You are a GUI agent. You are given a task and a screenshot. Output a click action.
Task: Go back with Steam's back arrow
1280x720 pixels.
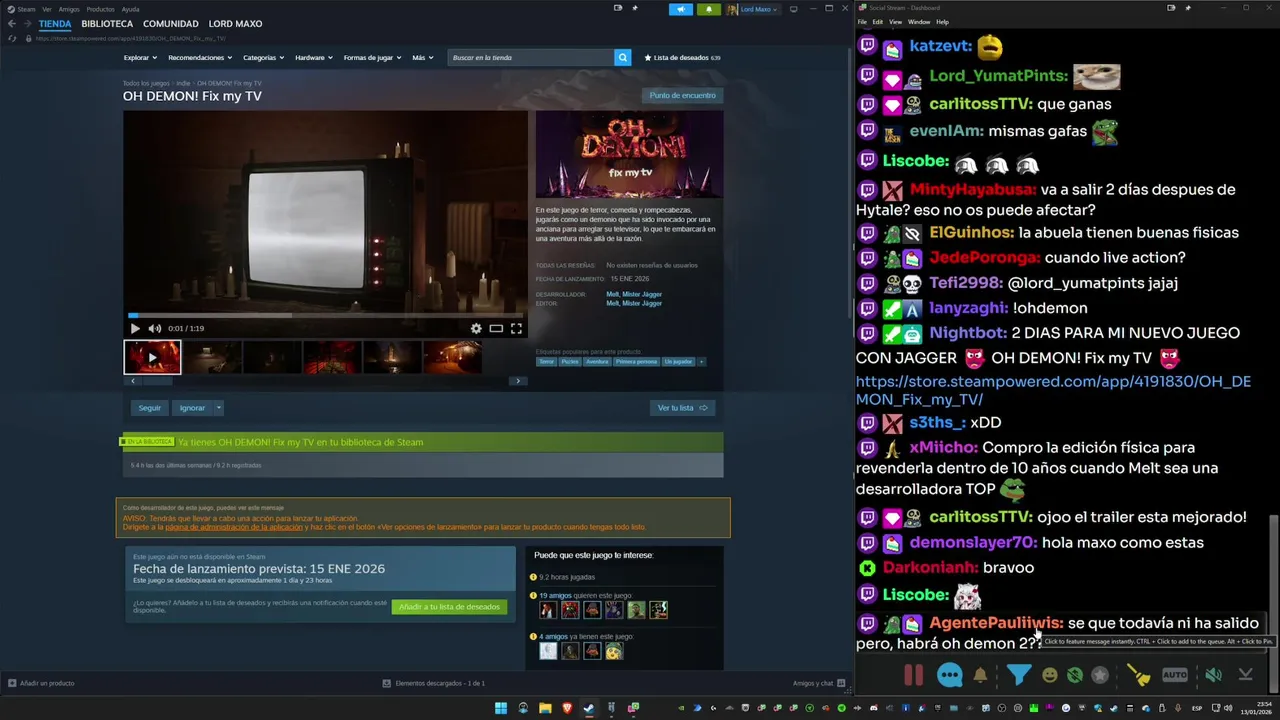click(12, 24)
